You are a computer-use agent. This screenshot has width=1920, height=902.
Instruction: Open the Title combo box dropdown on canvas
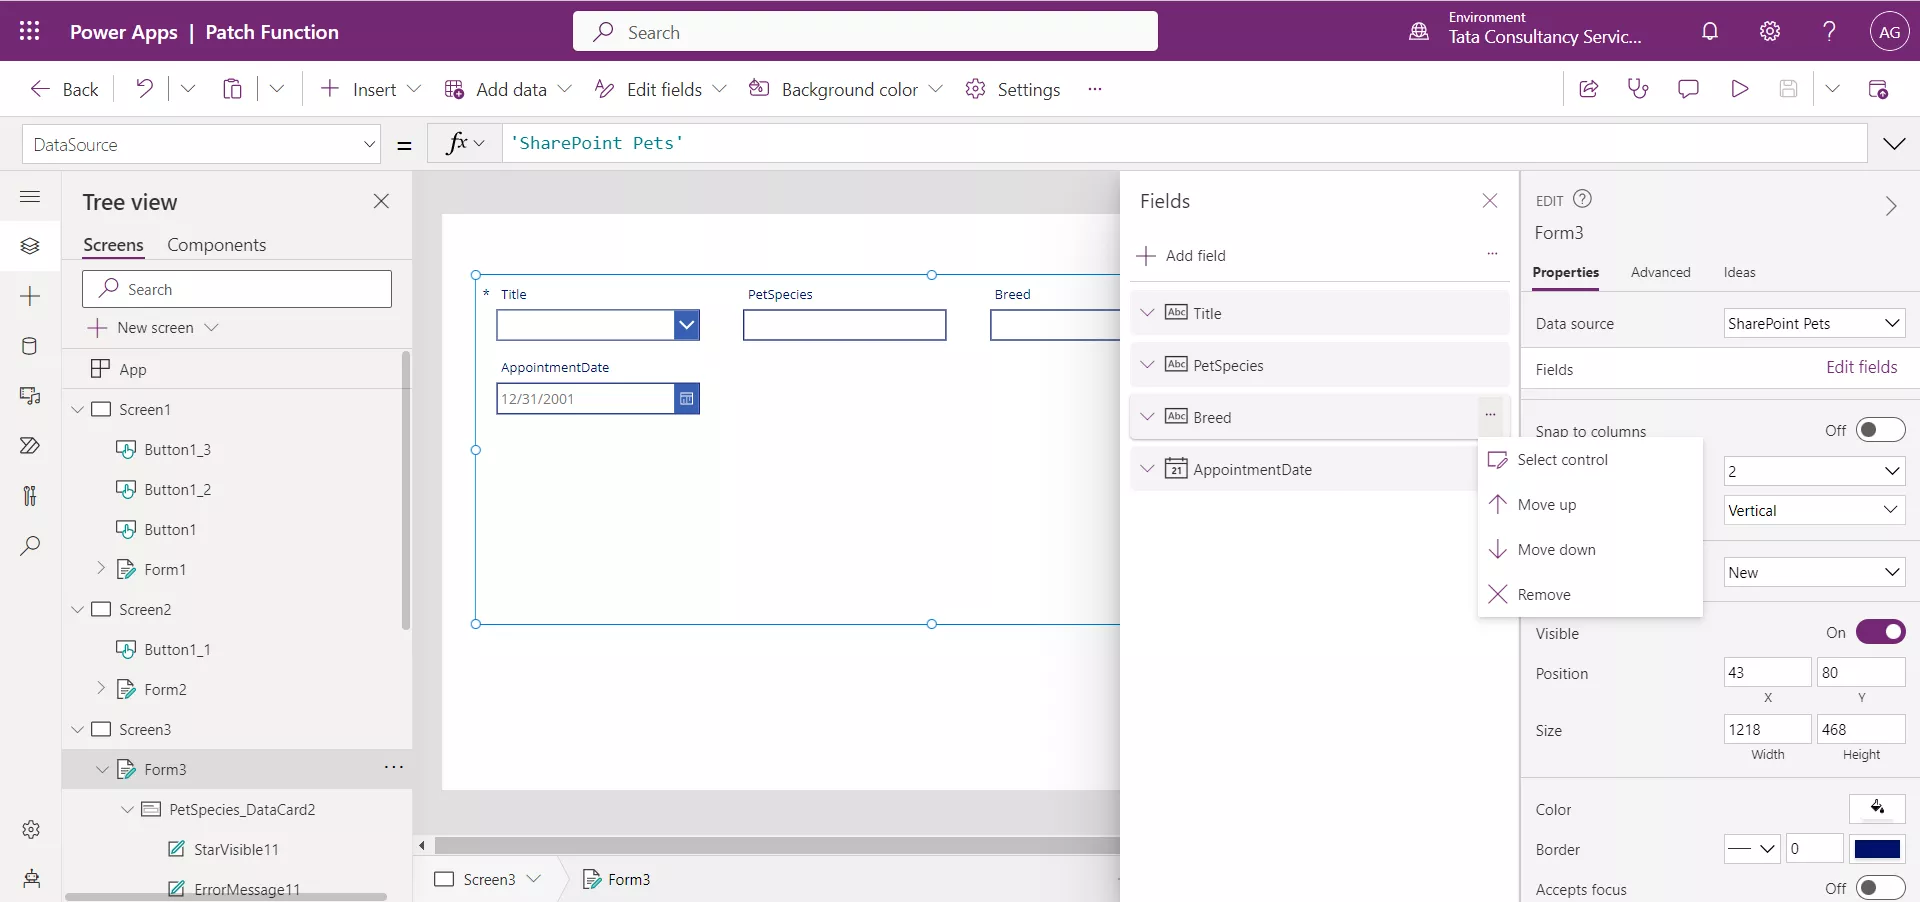coord(686,325)
